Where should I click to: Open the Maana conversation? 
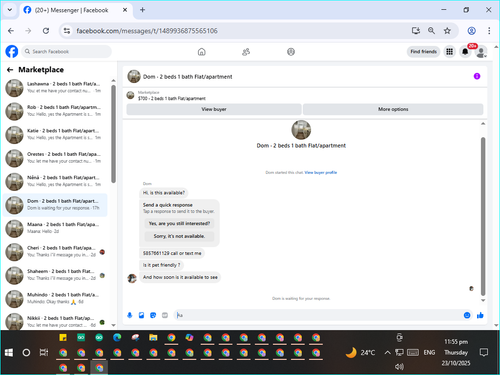coord(55,228)
